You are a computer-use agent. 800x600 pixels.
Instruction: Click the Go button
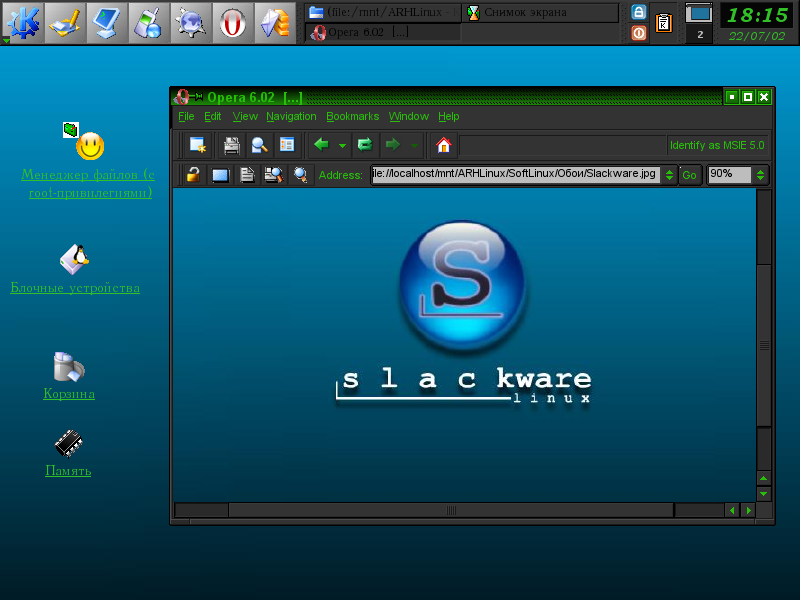(689, 175)
